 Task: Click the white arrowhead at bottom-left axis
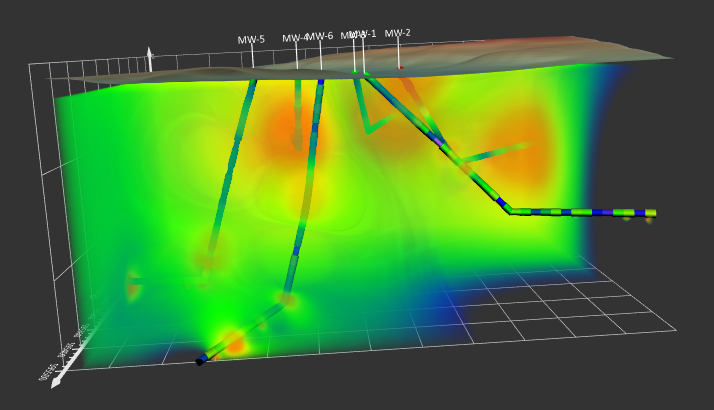pos(56,382)
